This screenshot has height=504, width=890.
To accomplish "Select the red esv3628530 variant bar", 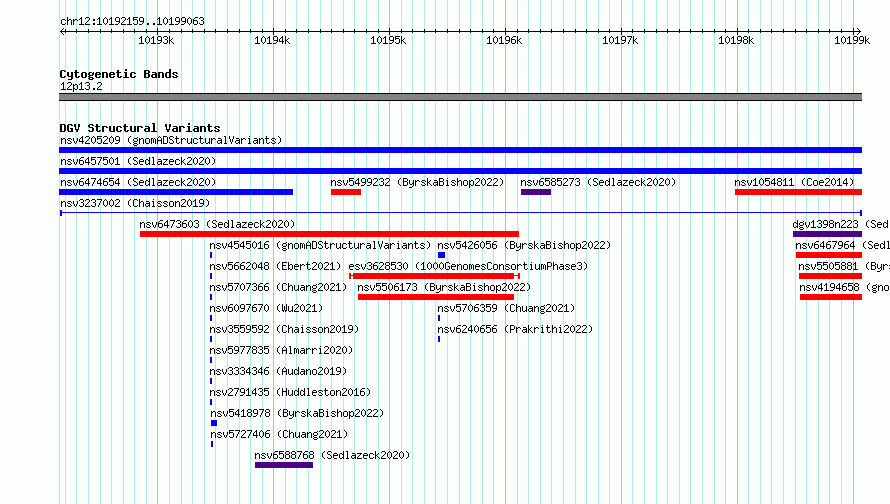I will 434,276.
